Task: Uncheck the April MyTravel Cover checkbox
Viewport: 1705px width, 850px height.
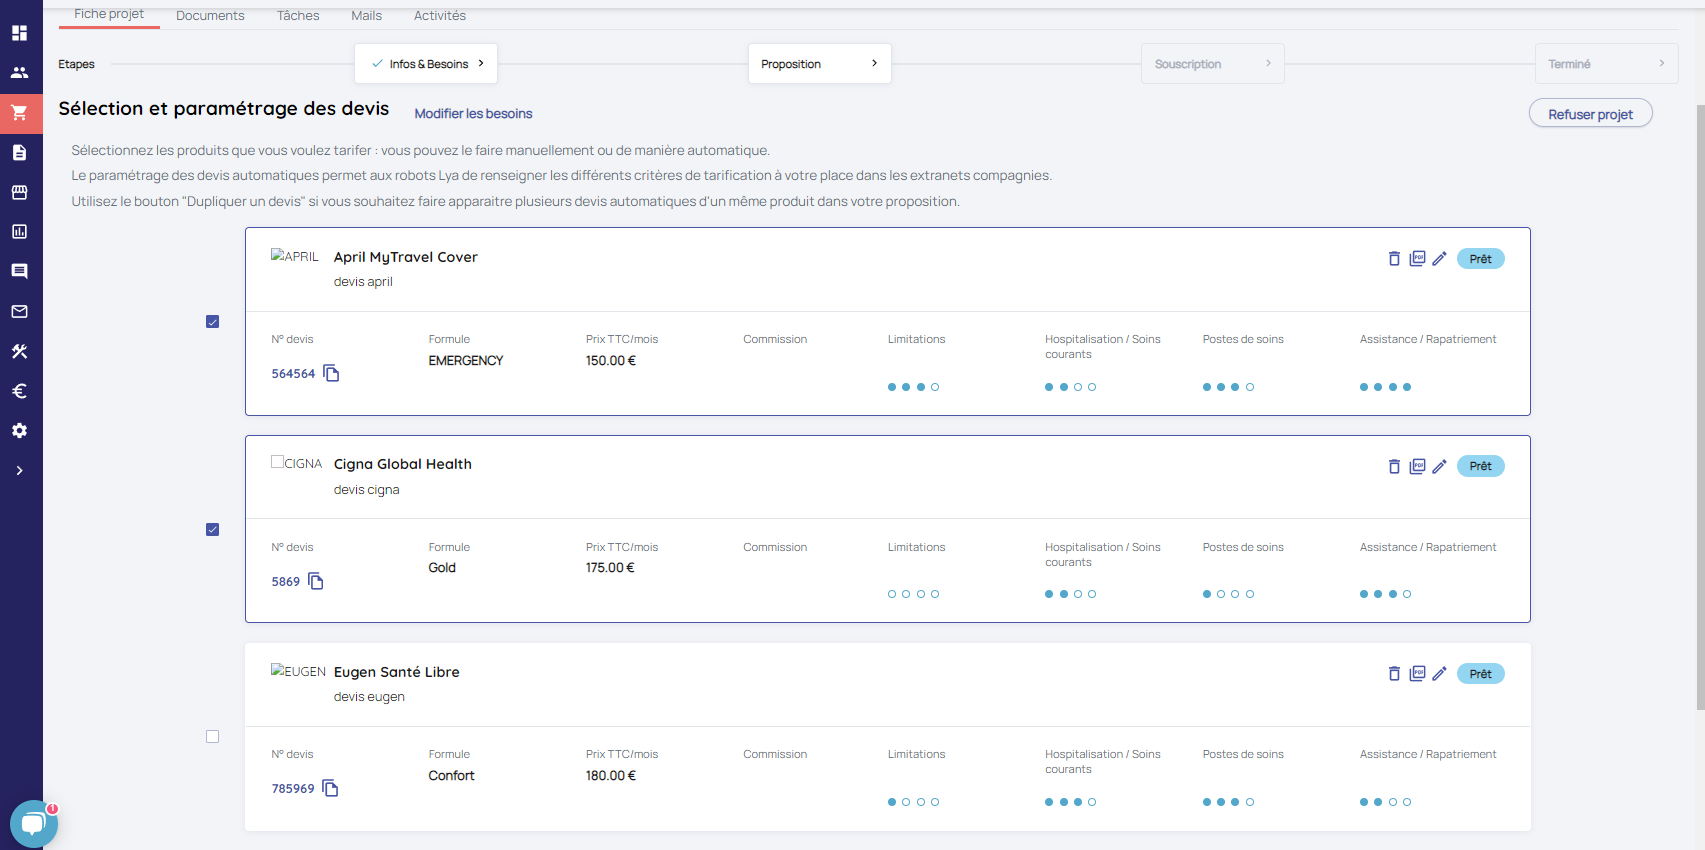Action: [212, 322]
